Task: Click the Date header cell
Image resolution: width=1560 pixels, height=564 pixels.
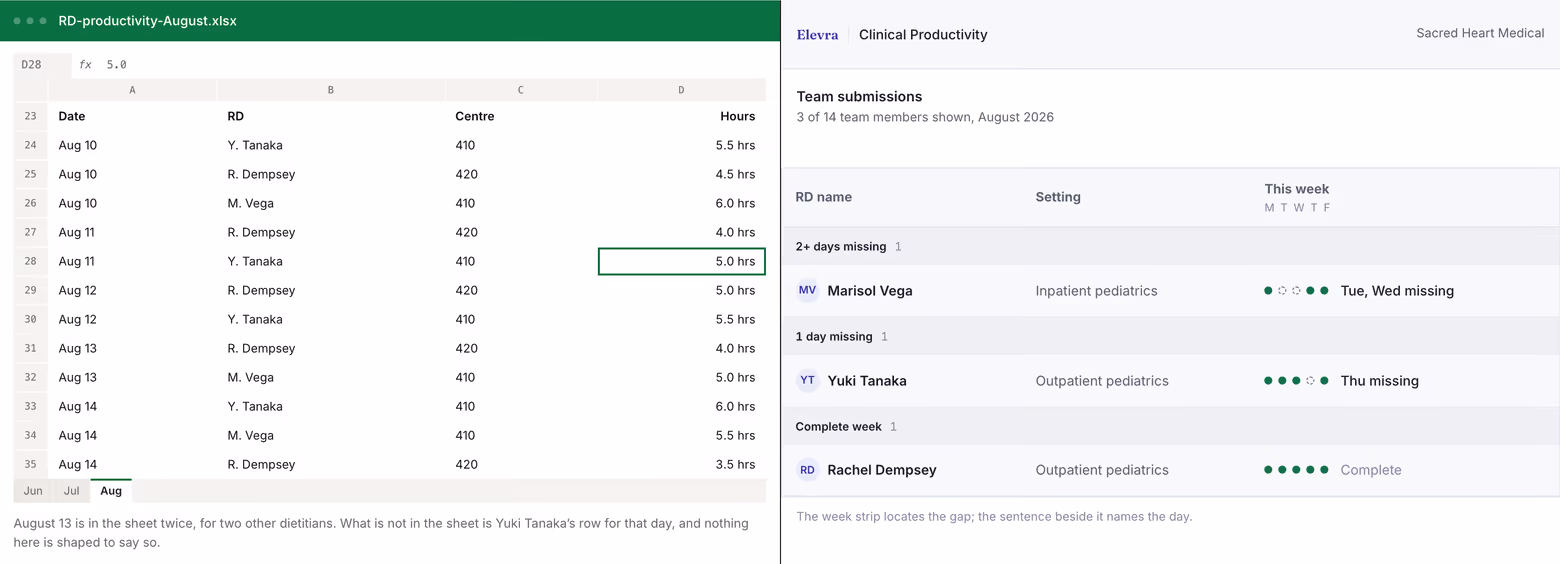Action: coord(132,116)
